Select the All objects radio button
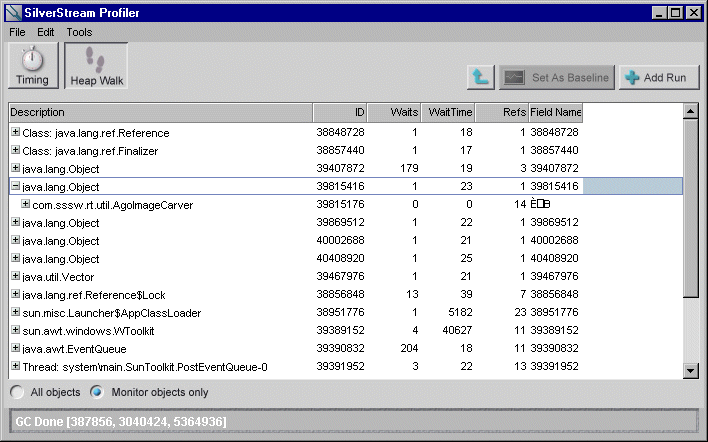The width and height of the screenshot is (708, 442). 17,392
